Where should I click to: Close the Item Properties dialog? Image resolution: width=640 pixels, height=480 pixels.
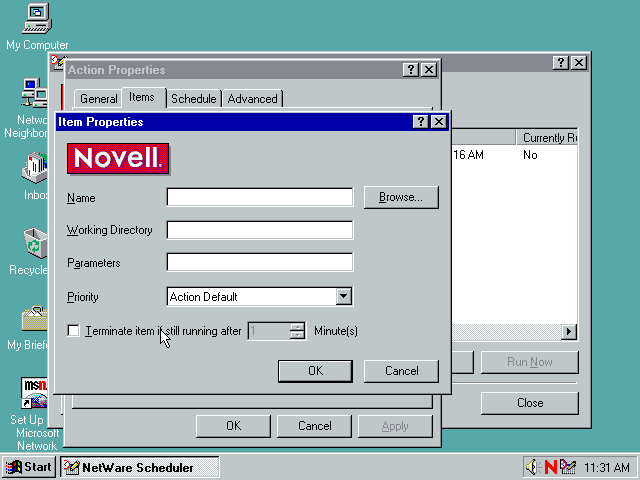[x=439, y=122]
